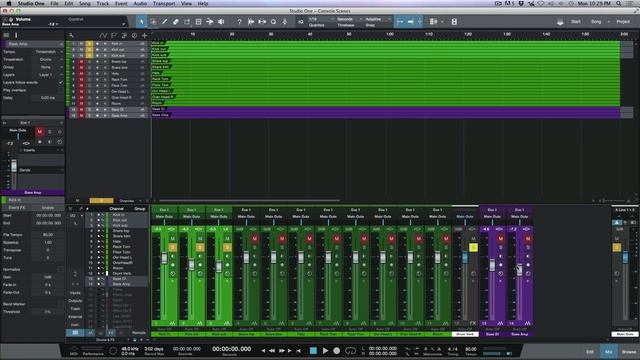Open the Browse panel button
This screenshot has height=360, width=640.
[x=629, y=351]
